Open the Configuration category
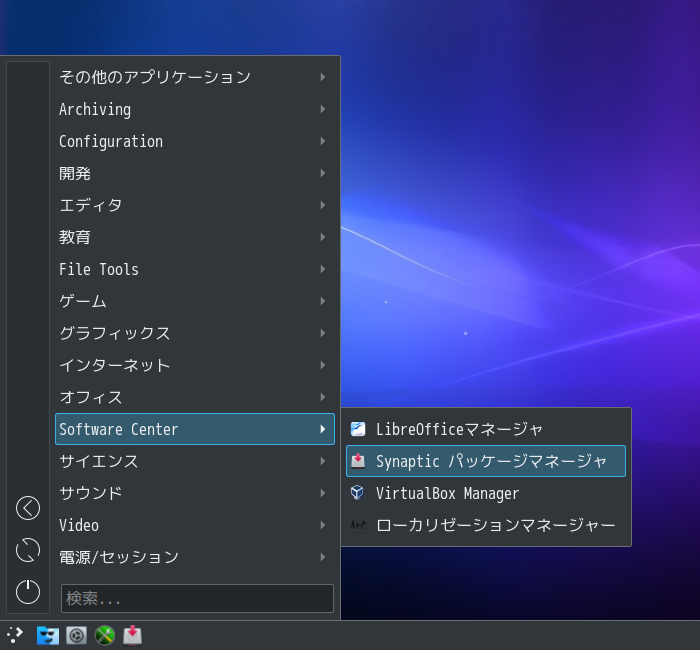The image size is (700, 650). click(195, 141)
